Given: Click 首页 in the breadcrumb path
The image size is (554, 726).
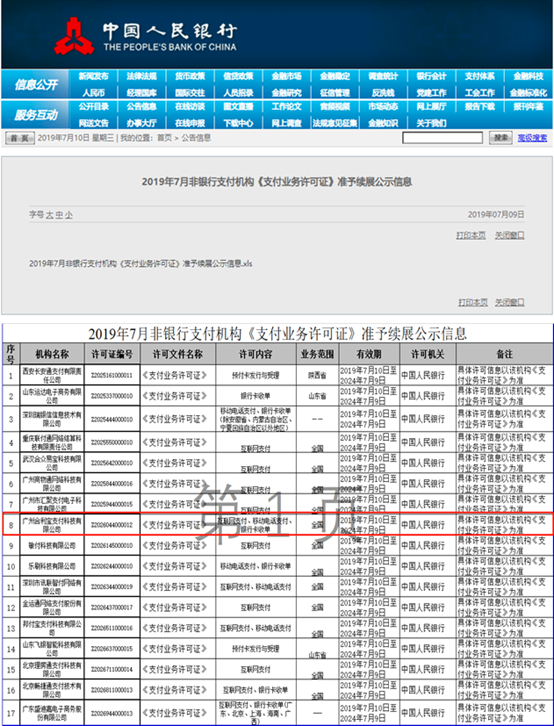Looking at the screenshot, I should 164,138.
